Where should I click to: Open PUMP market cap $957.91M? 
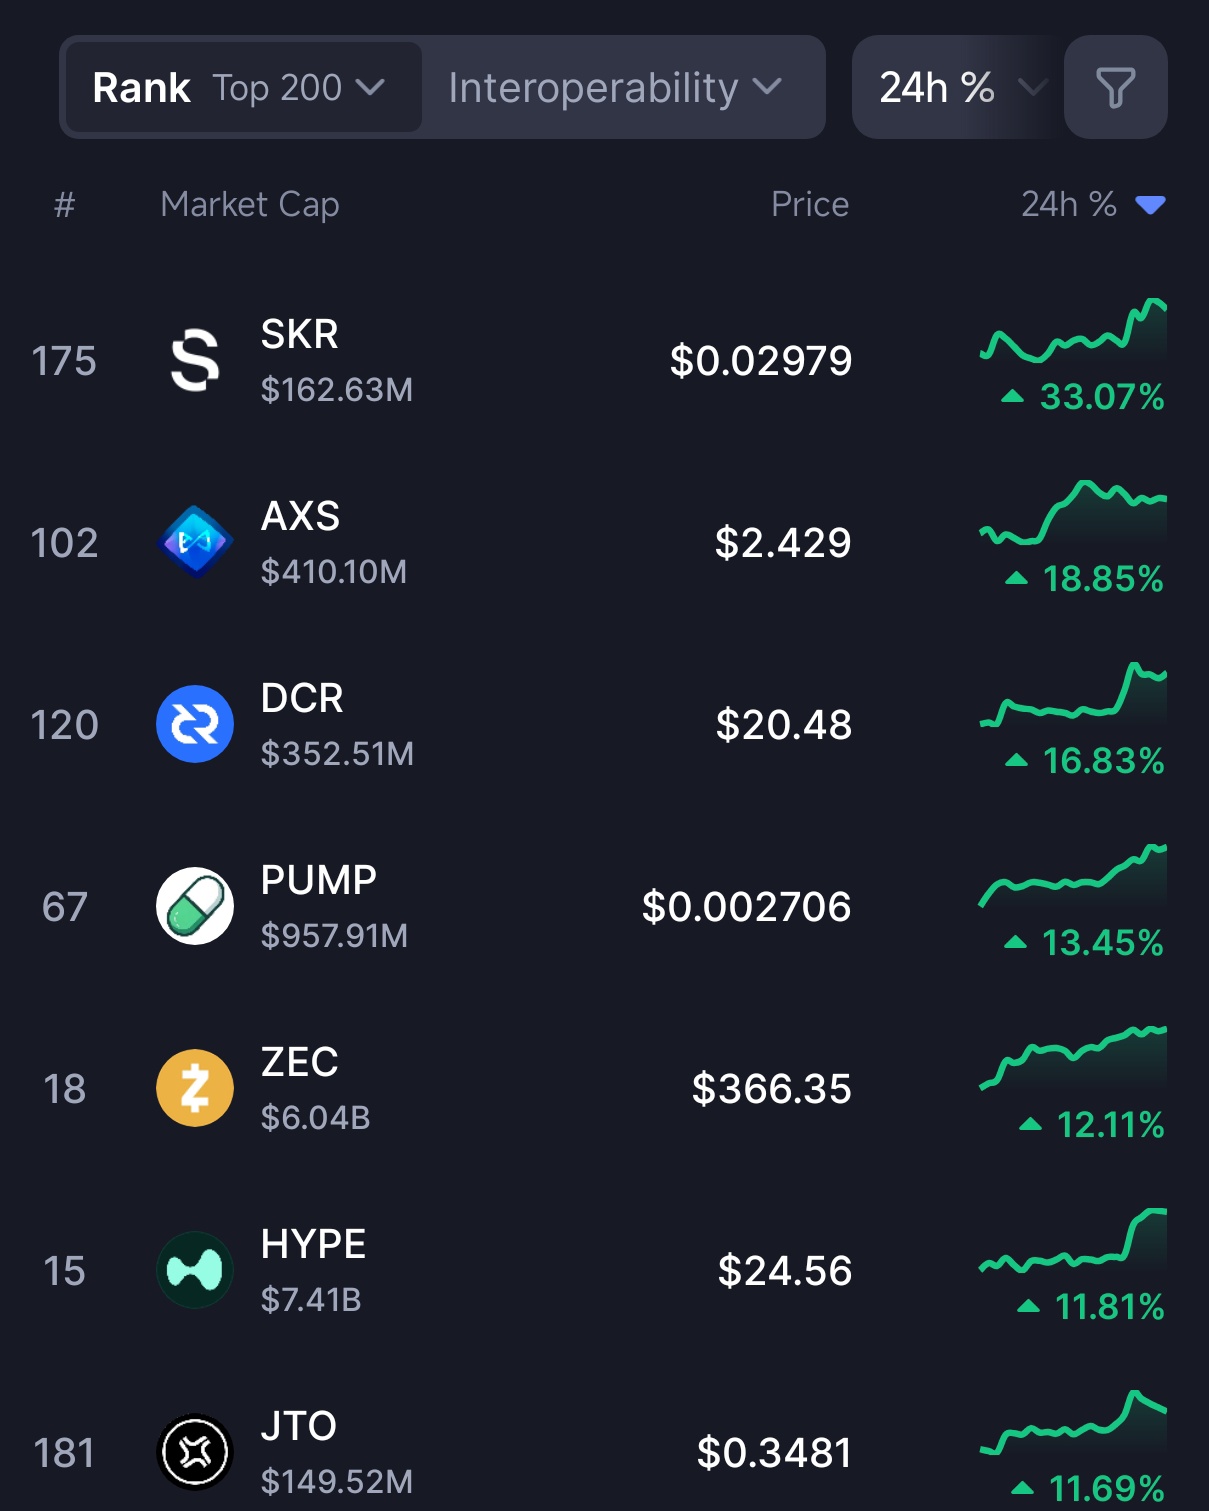[334, 936]
